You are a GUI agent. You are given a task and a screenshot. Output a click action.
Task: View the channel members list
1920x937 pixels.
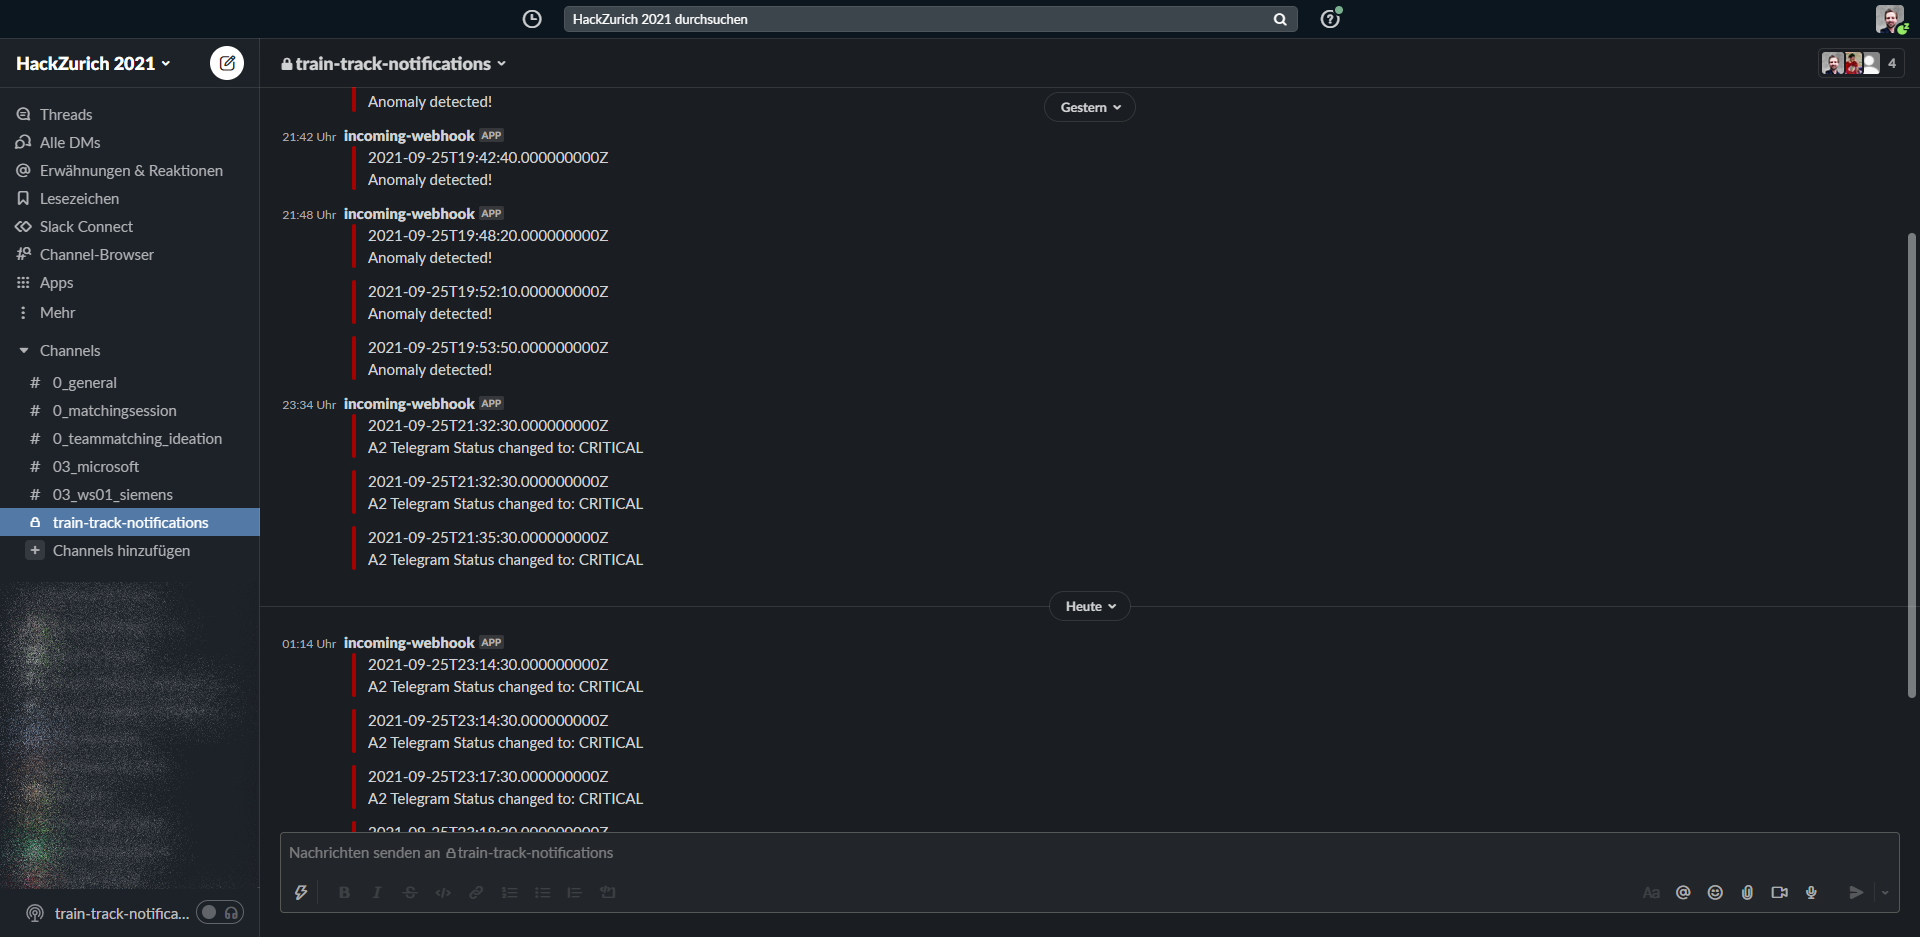(1861, 63)
